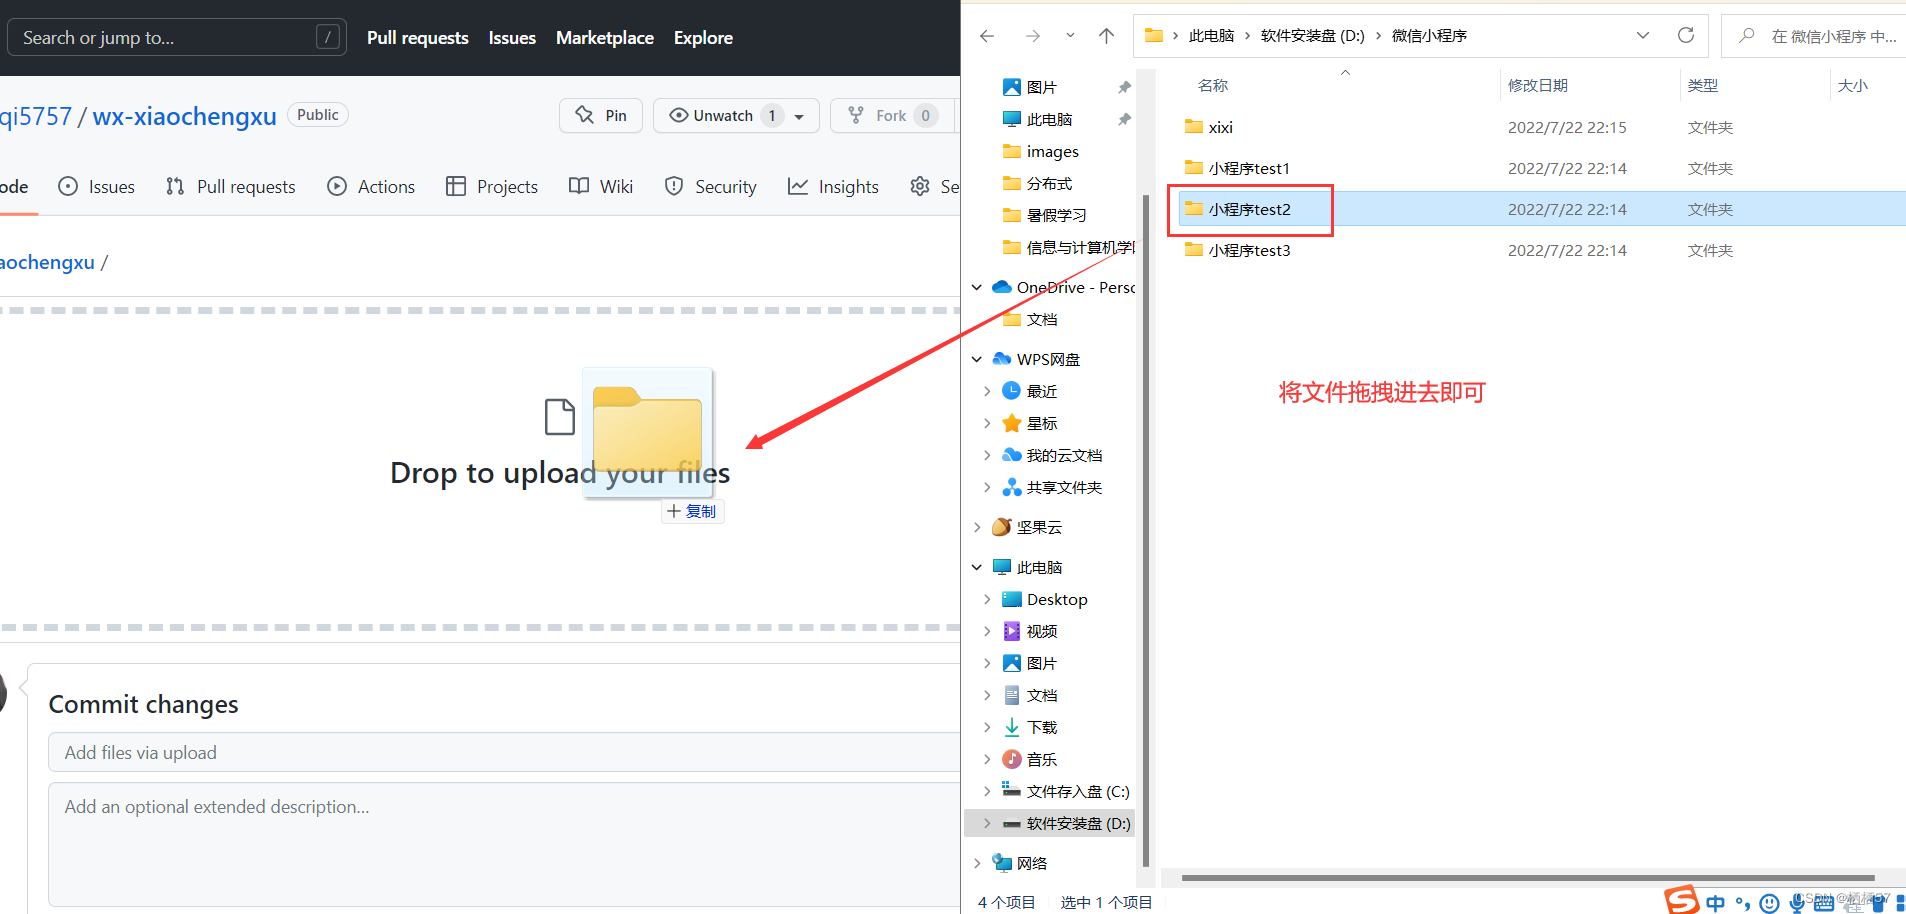Viewport: 1906px width, 914px height.
Task: Collapse the WPS网盘 tree node
Action: coord(977,359)
